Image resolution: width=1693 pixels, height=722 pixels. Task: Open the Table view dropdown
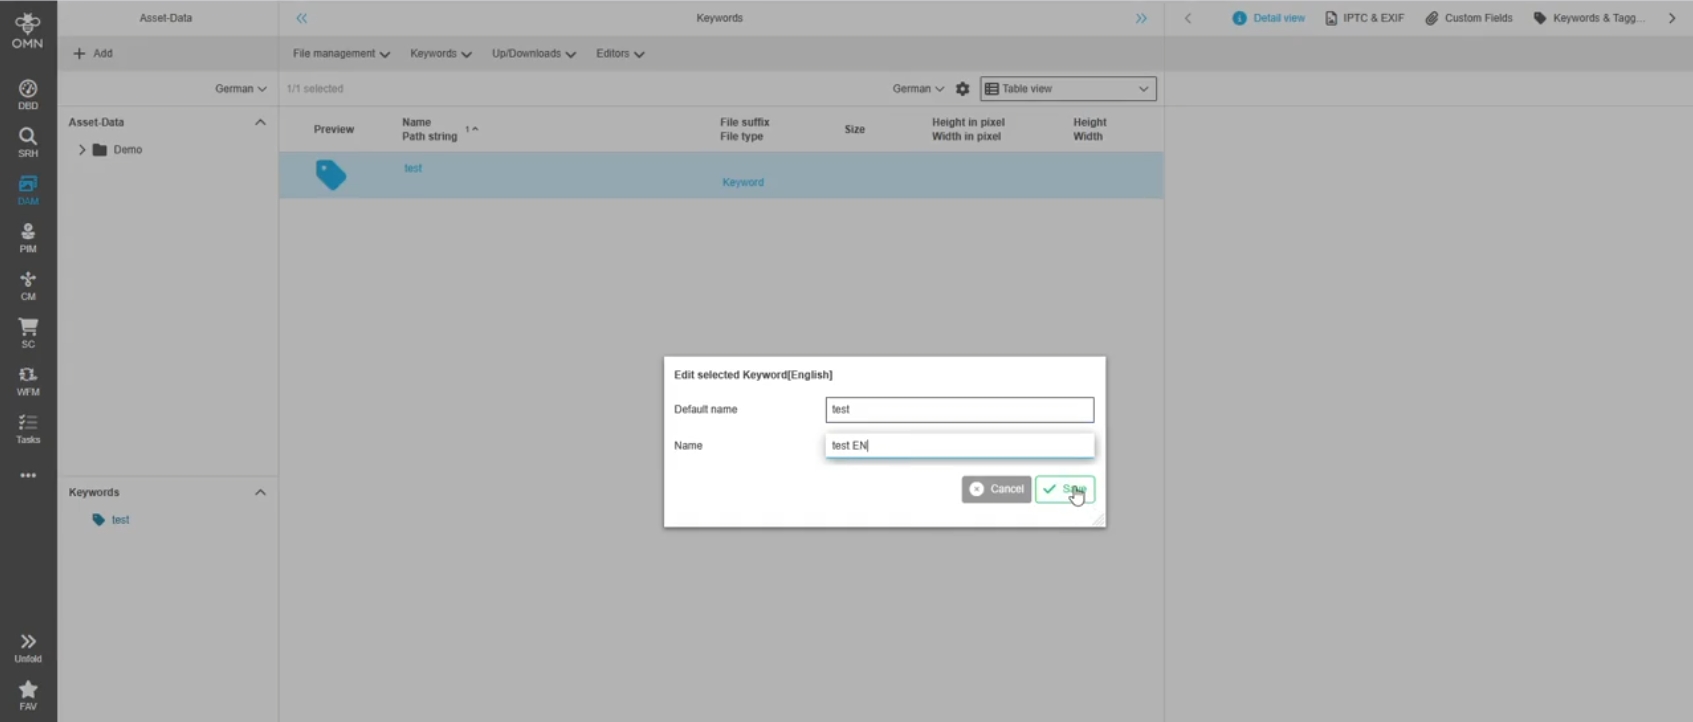point(1067,89)
